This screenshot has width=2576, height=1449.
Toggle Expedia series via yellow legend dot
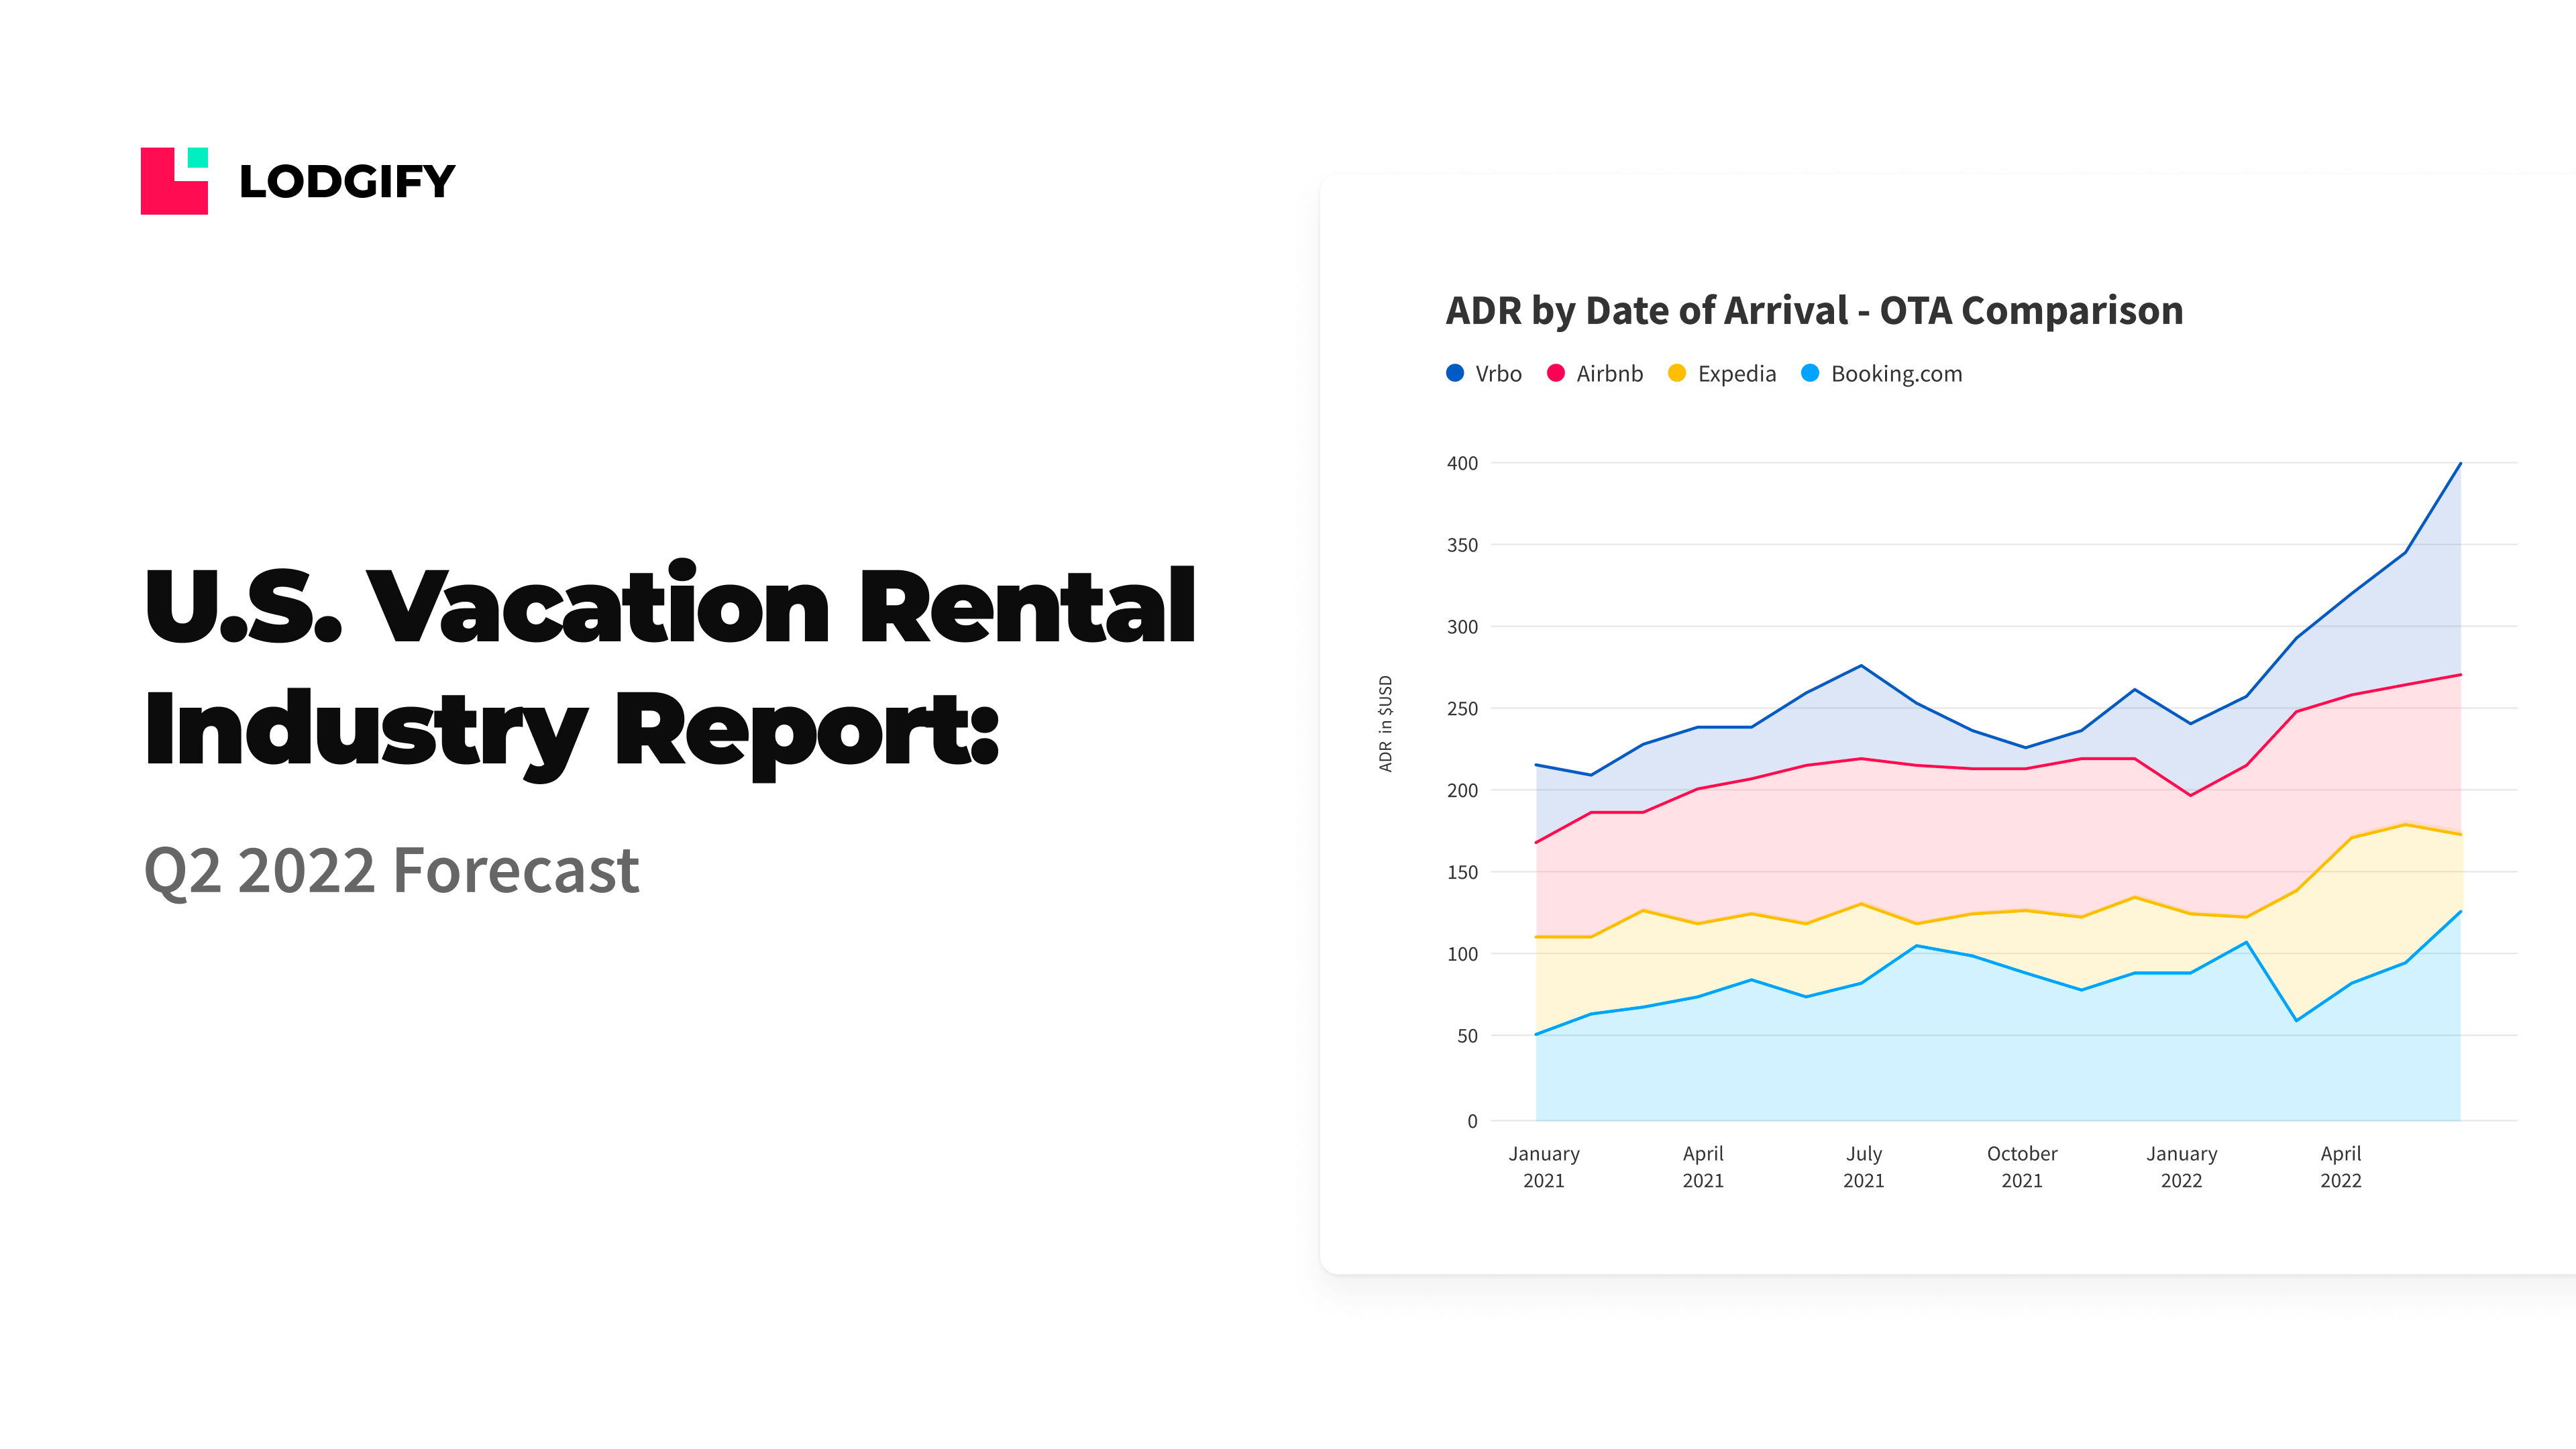(1677, 373)
